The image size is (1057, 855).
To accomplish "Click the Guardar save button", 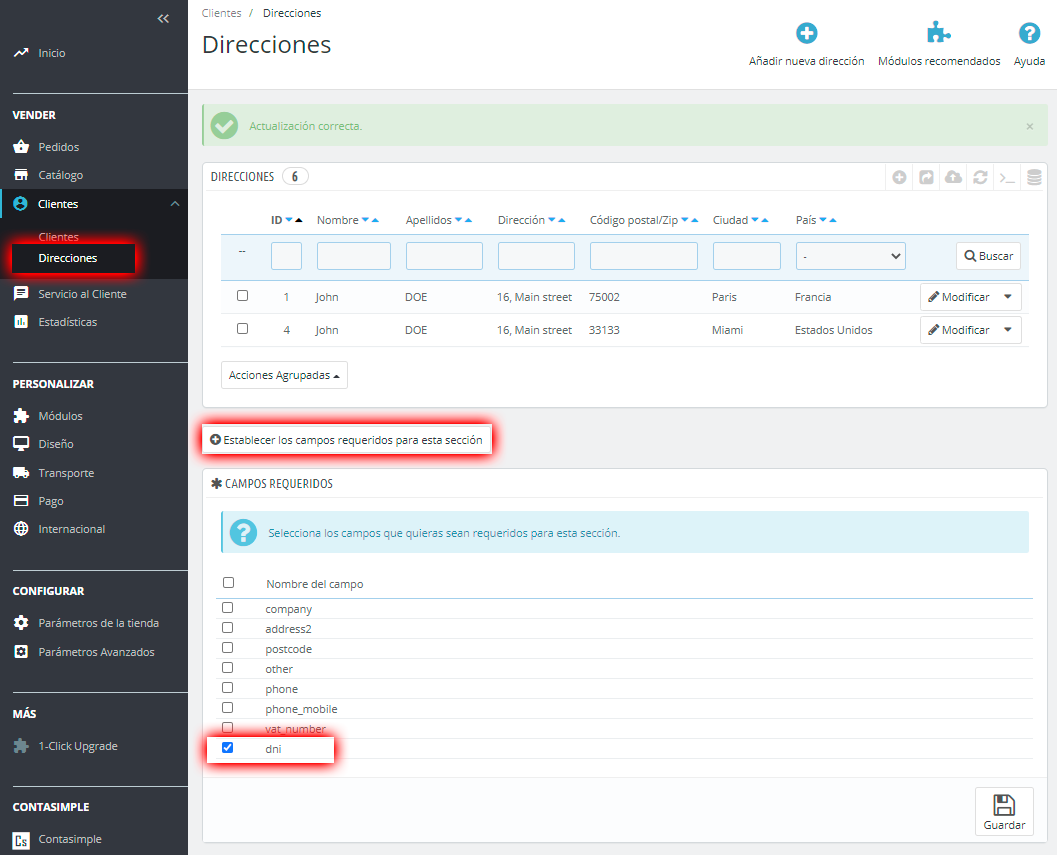I will click(x=1004, y=811).
